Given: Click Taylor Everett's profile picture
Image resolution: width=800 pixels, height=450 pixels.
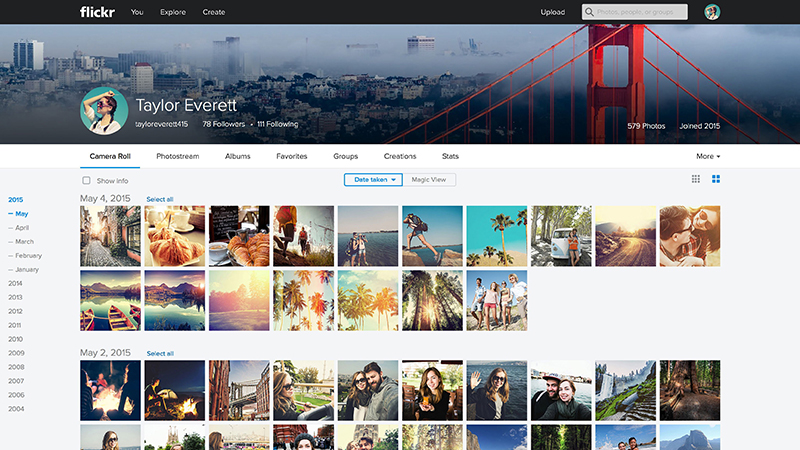Looking at the screenshot, I should click(x=104, y=111).
